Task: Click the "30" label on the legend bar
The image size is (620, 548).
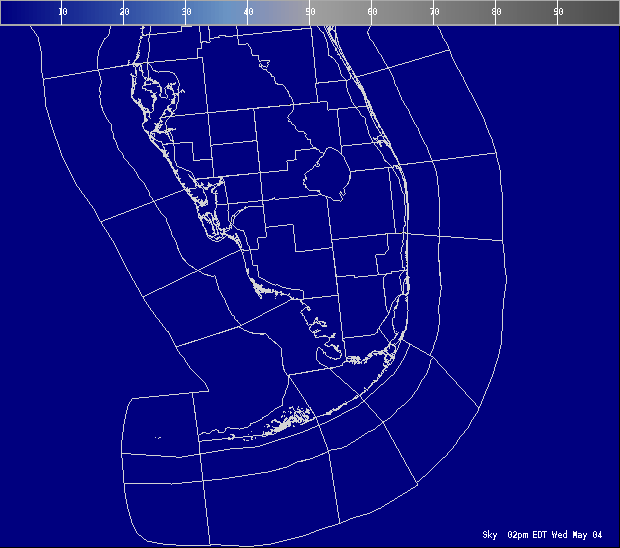Action: point(186,12)
